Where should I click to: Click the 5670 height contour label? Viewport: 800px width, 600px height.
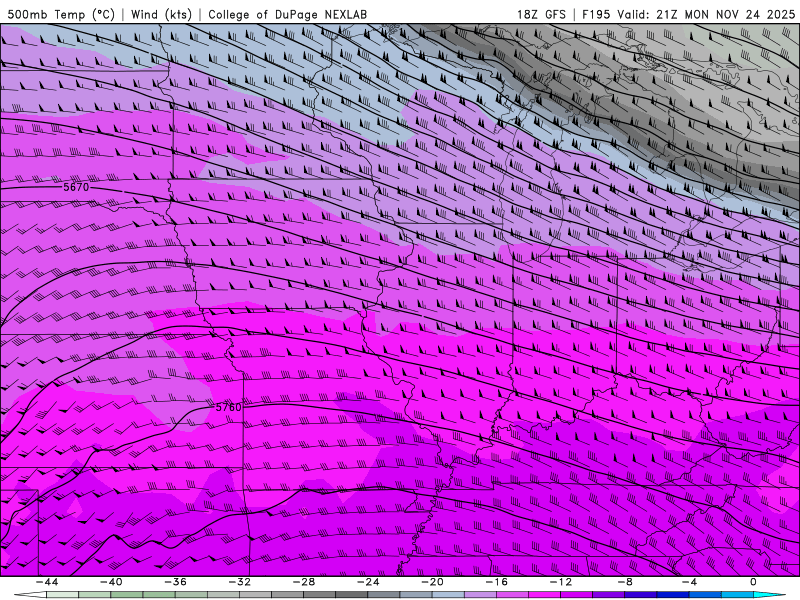pyautogui.click(x=76, y=187)
